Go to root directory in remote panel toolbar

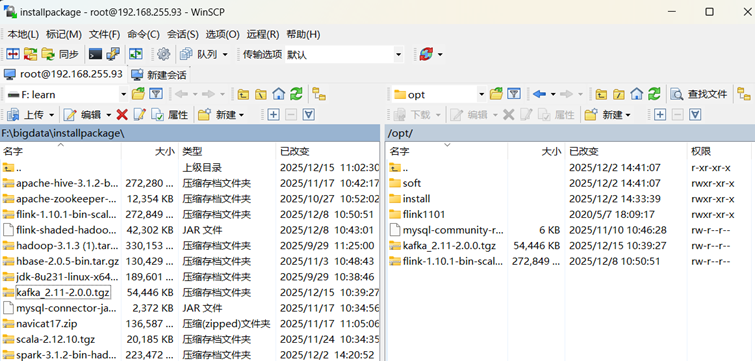click(619, 94)
